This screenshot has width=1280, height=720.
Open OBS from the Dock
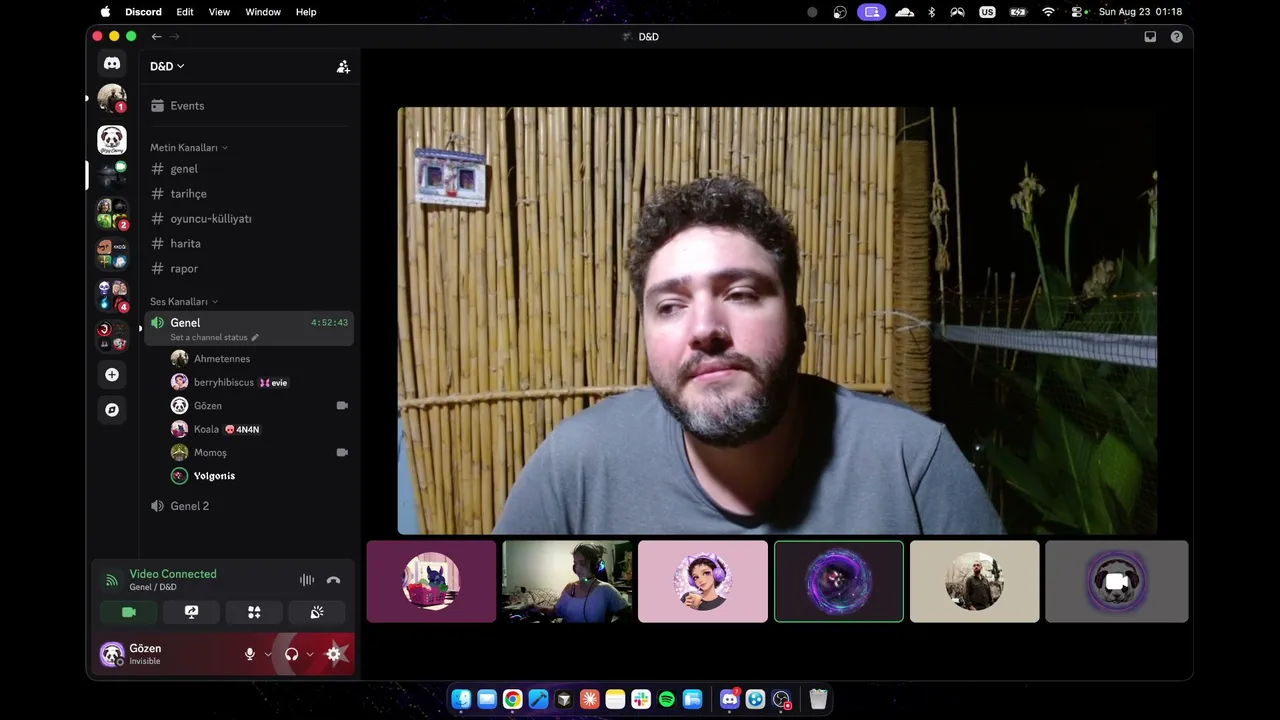click(782, 700)
